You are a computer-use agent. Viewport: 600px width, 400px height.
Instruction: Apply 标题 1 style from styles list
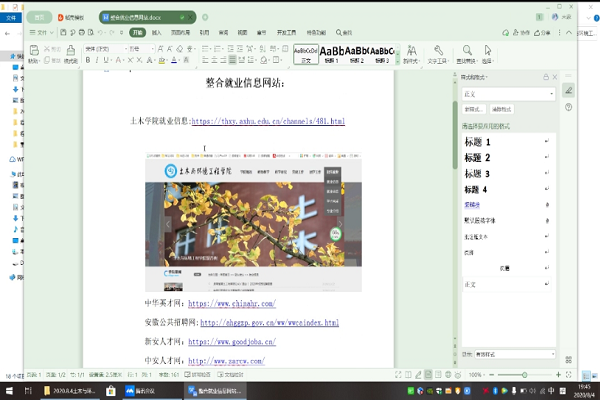point(478,143)
